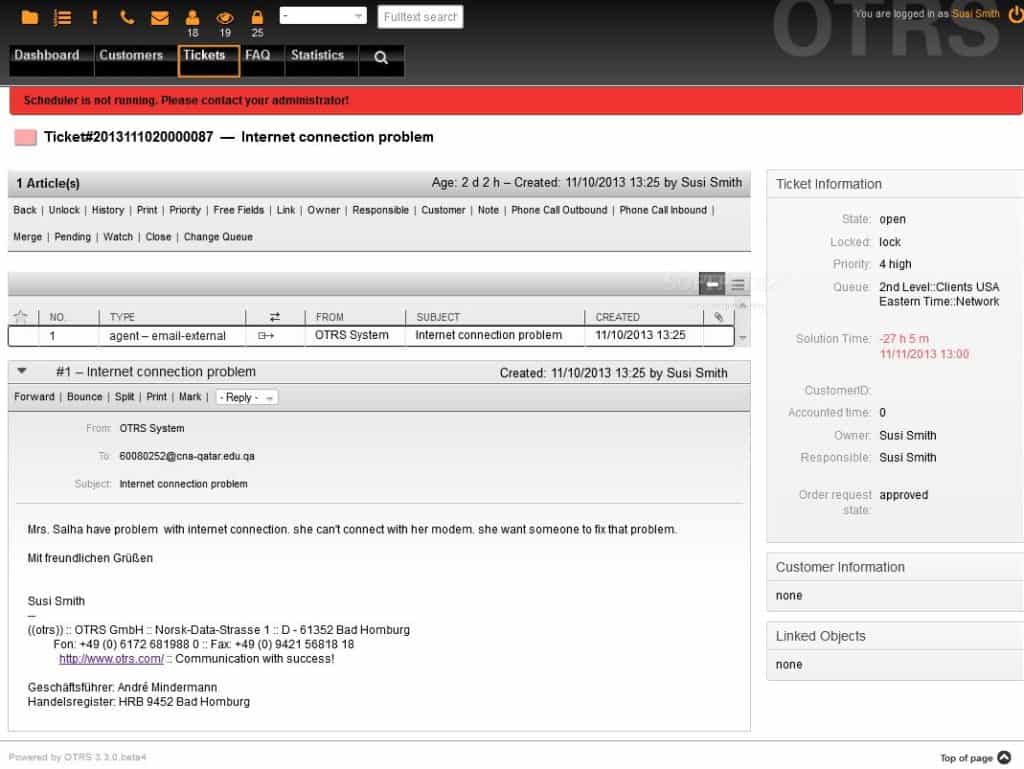Change ticket Priority link
Screen dimensions: 1024x769
[185, 210]
